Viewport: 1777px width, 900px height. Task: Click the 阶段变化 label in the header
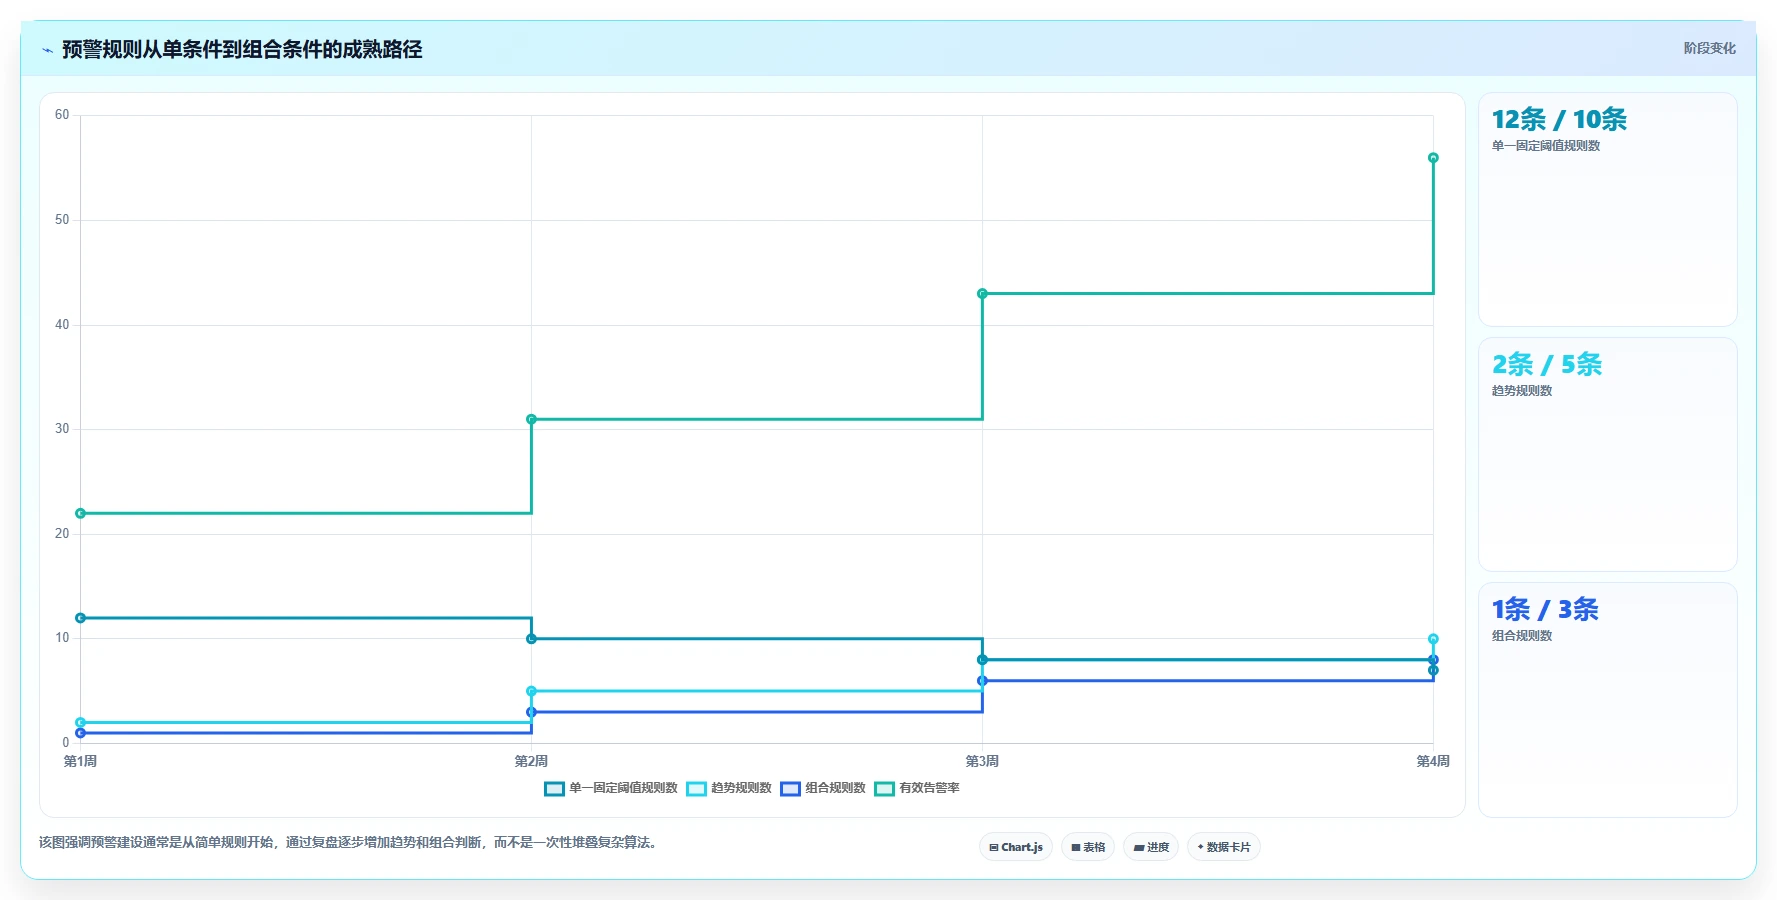click(x=1709, y=48)
